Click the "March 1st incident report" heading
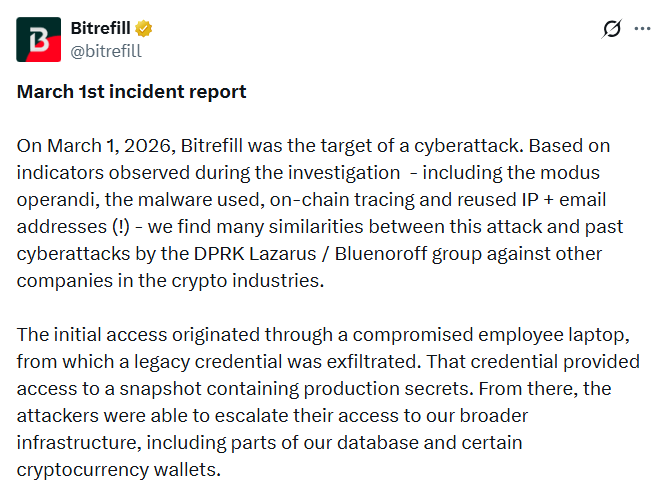The image size is (660, 495). point(131,92)
